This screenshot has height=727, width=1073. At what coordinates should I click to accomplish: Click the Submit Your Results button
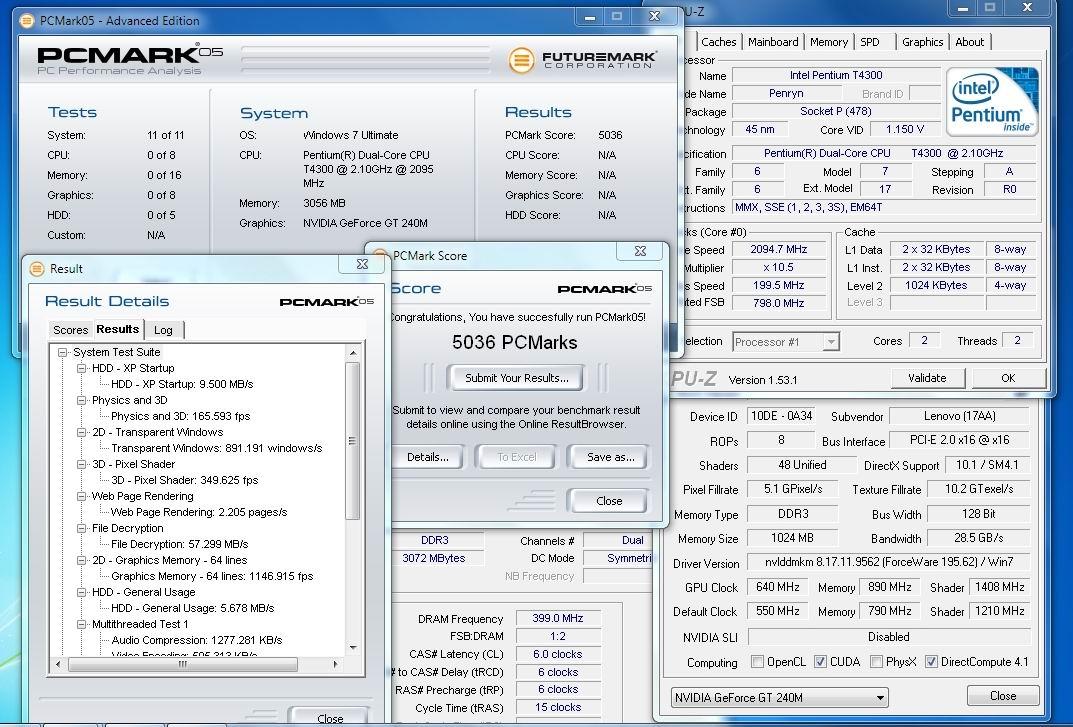(517, 378)
